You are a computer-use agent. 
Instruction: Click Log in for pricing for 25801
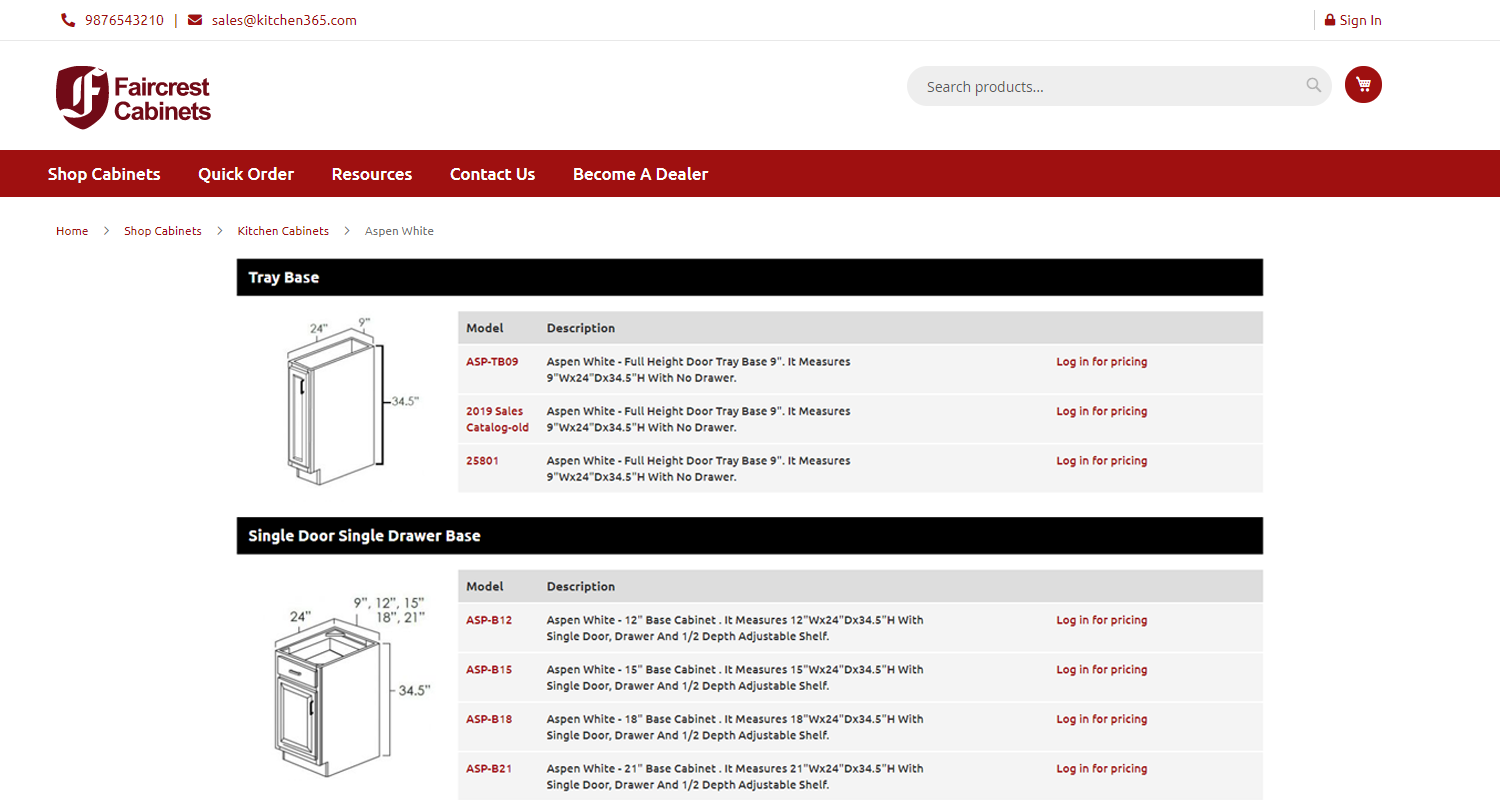[1102, 461]
